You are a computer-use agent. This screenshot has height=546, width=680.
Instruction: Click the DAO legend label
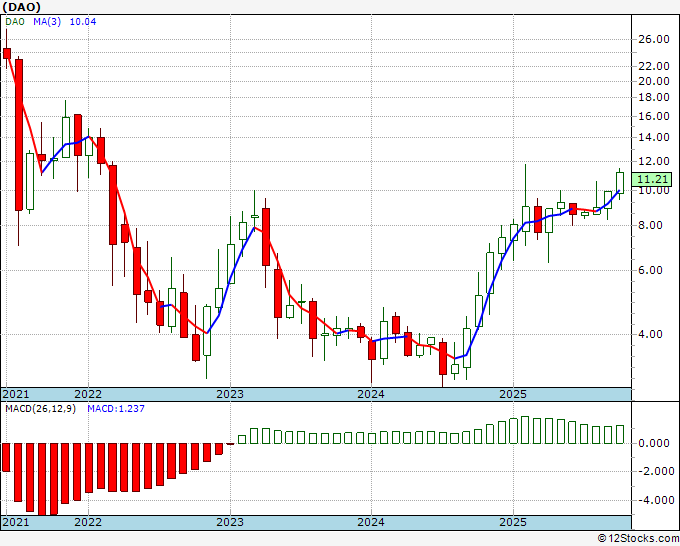coord(15,22)
